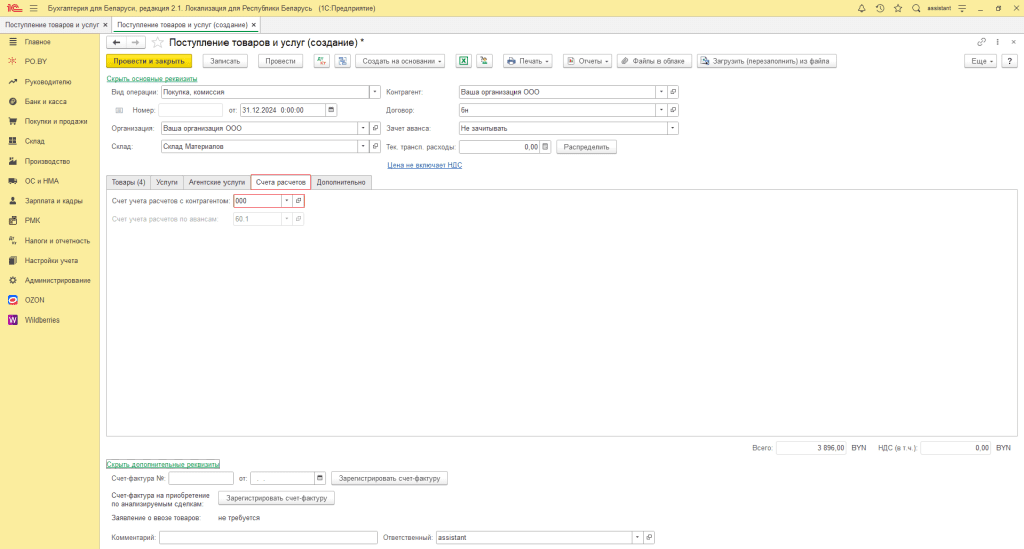The image size is (1024, 549).
Task: Expand the Печать dropdown button
Action: [528, 61]
